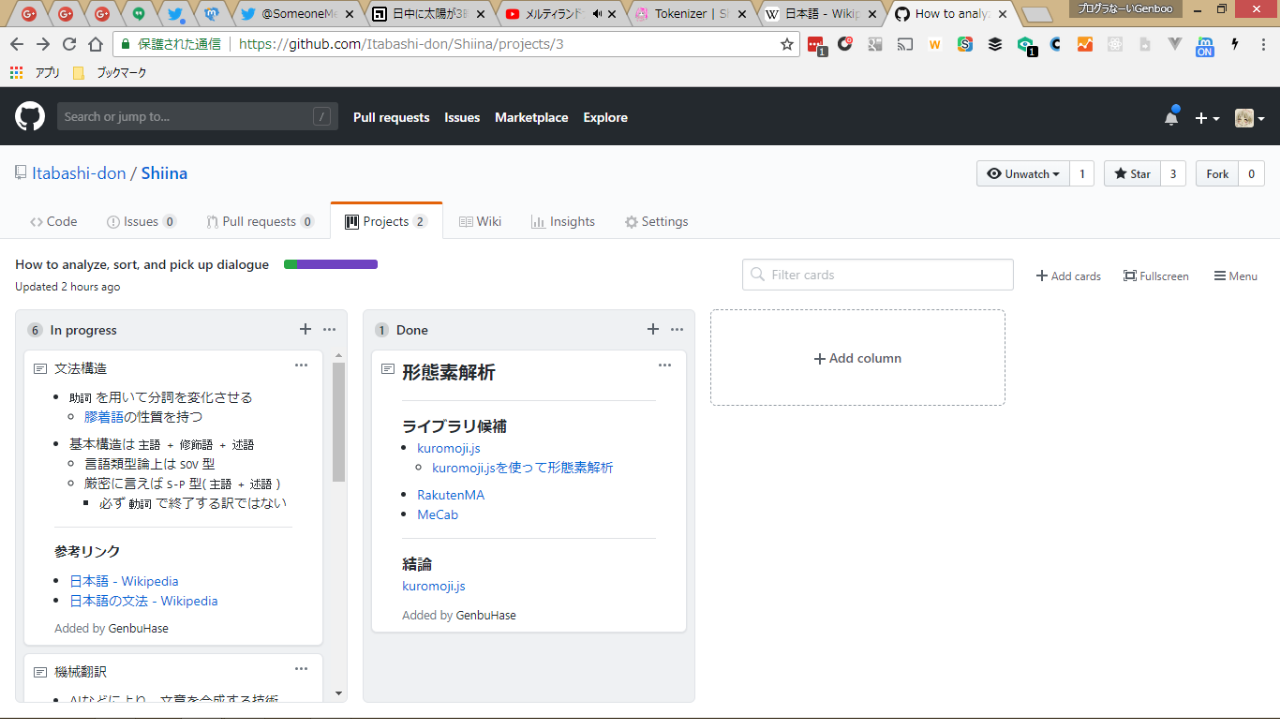Add card to In progress column

[305, 329]
